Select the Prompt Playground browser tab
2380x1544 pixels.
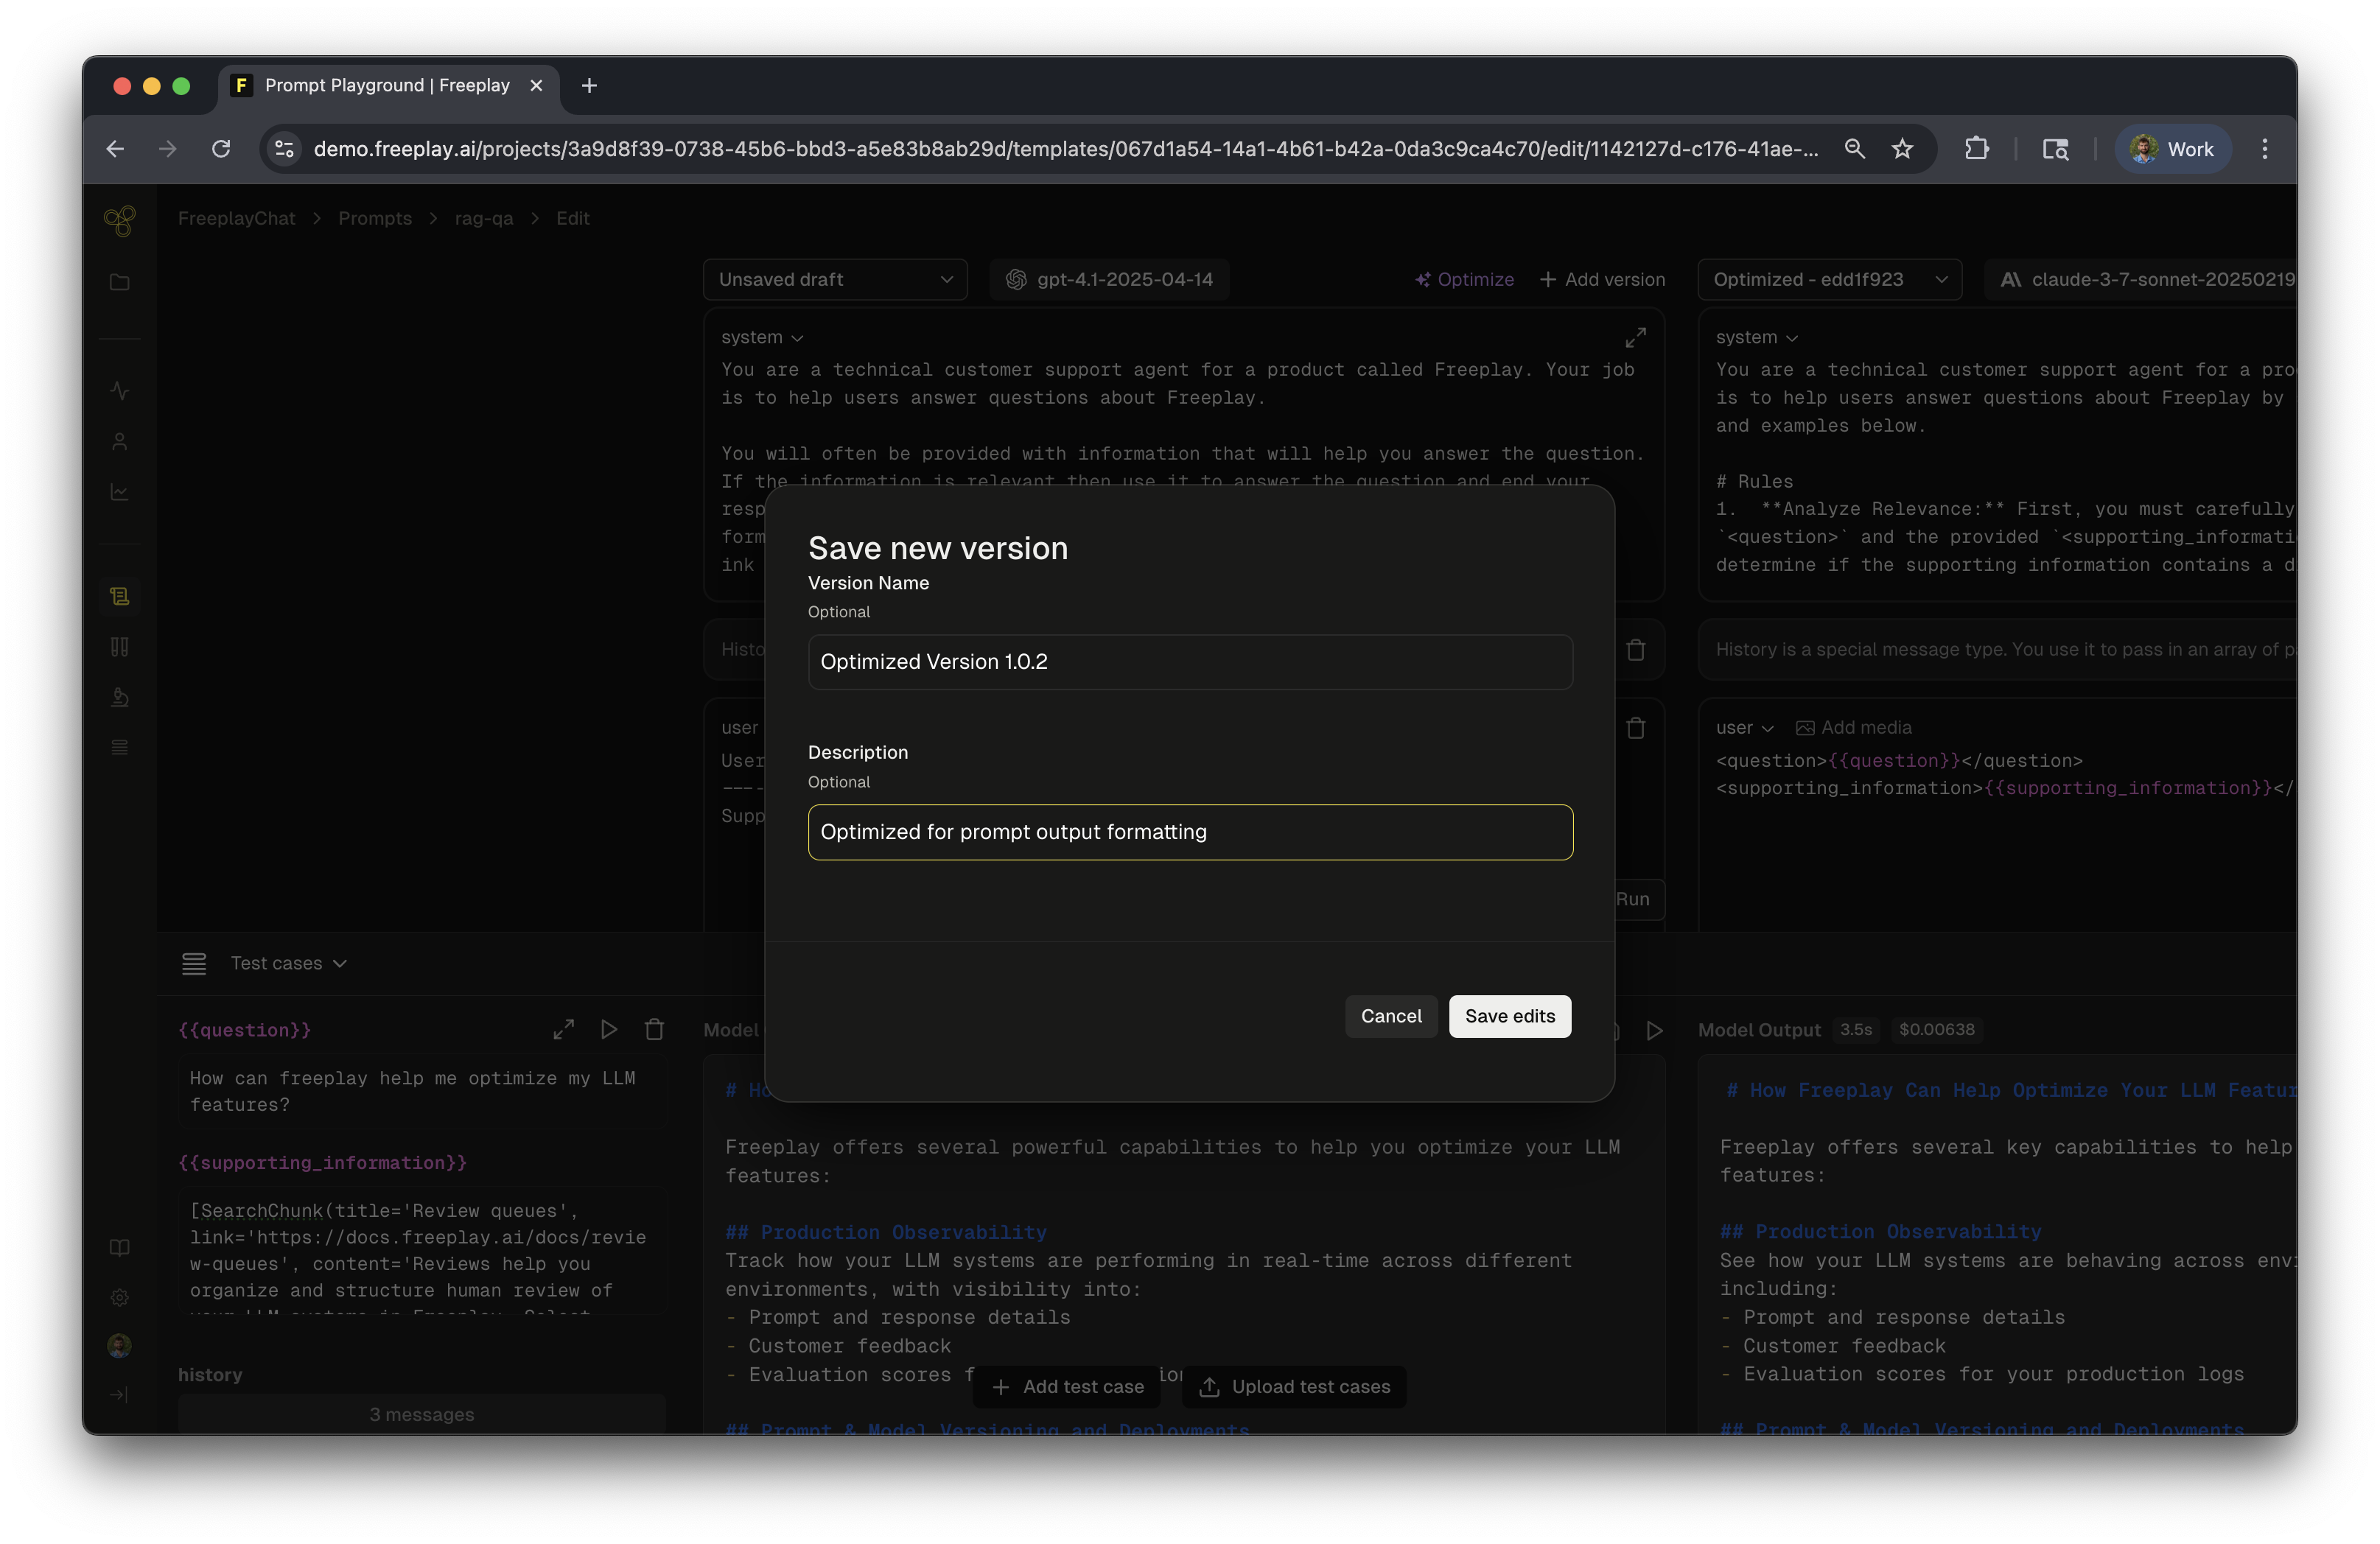[388, 86]
